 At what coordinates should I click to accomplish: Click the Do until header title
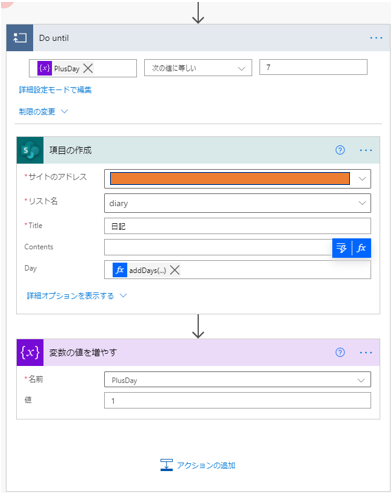click(54, 38)
